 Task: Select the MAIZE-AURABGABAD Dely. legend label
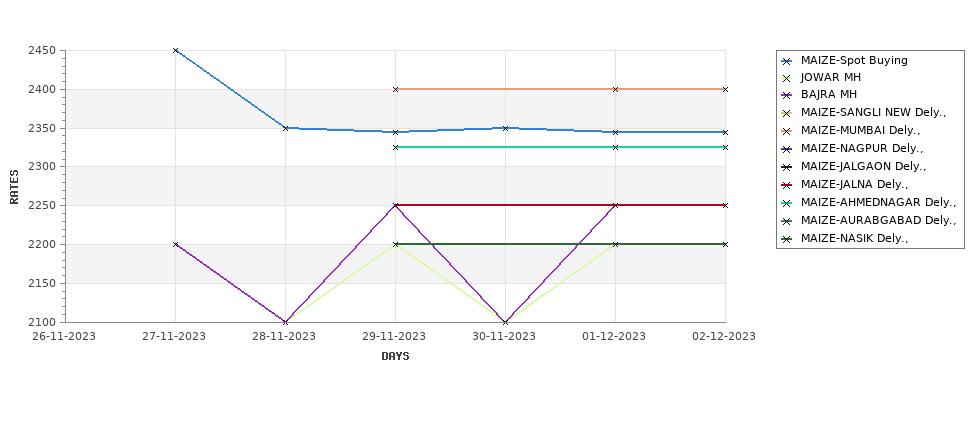point(878,220)
